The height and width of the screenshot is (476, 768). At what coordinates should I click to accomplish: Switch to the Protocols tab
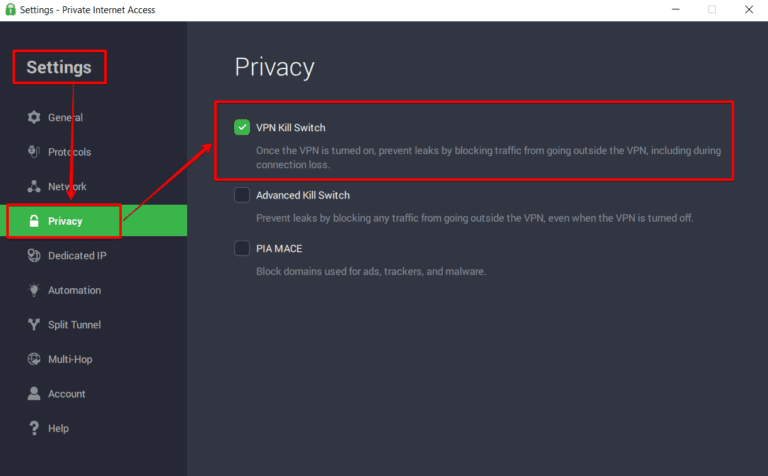click(69, 152)
